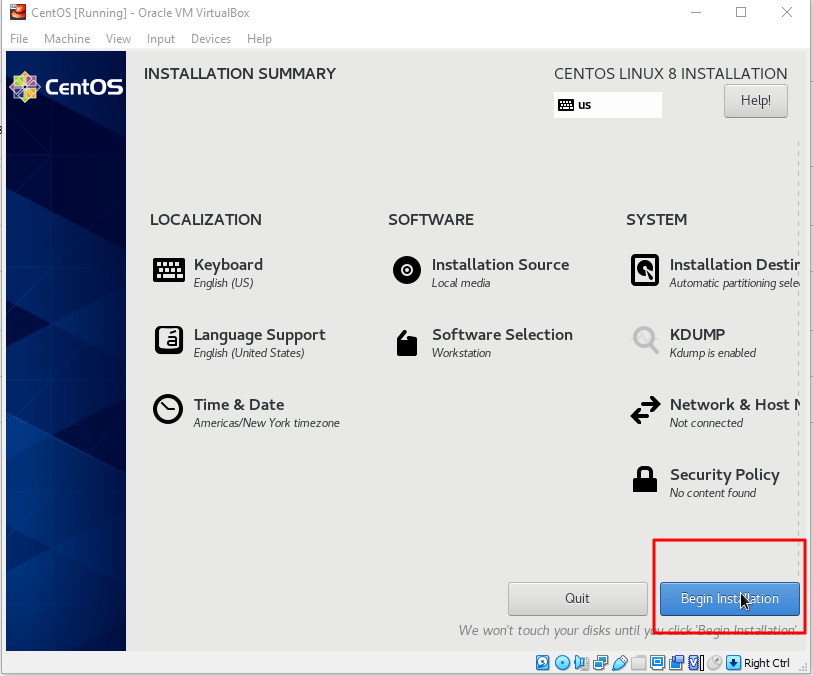Click the LOCALIZATION section heading
This screenshot has width=813, height=676.
pos(206,220)
